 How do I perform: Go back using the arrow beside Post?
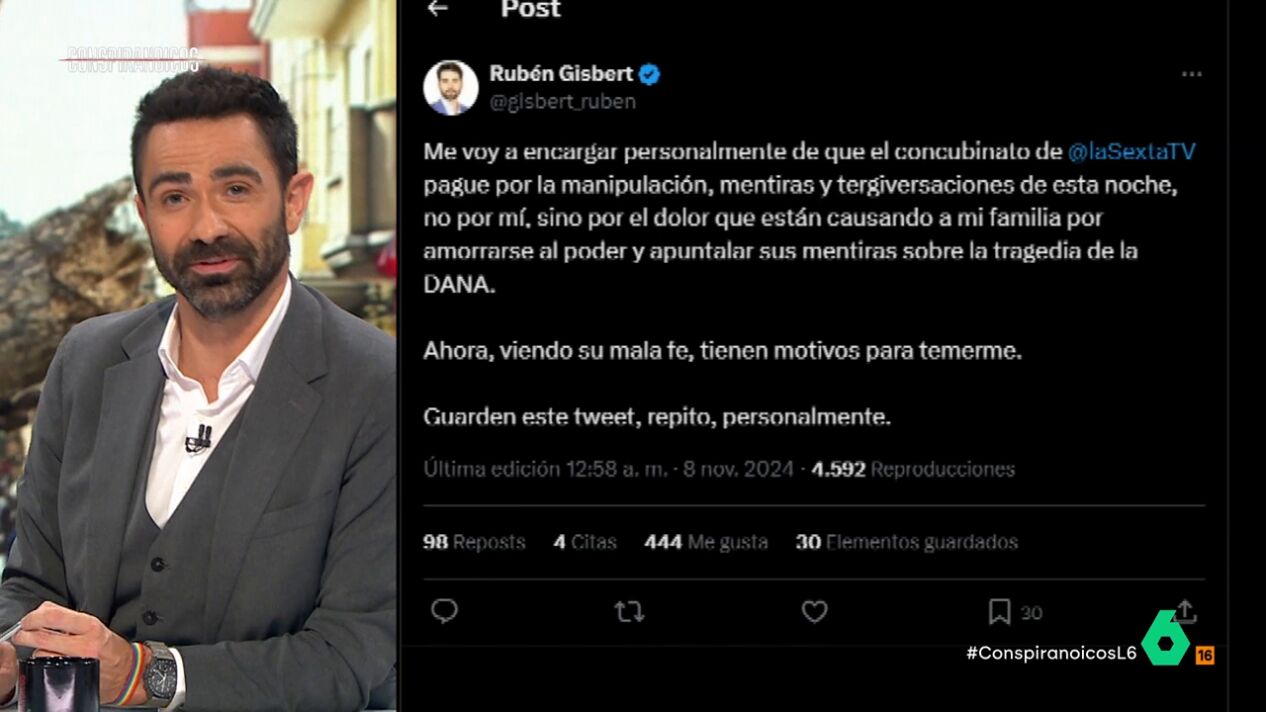pyautogui.click(x=436, y=8)
